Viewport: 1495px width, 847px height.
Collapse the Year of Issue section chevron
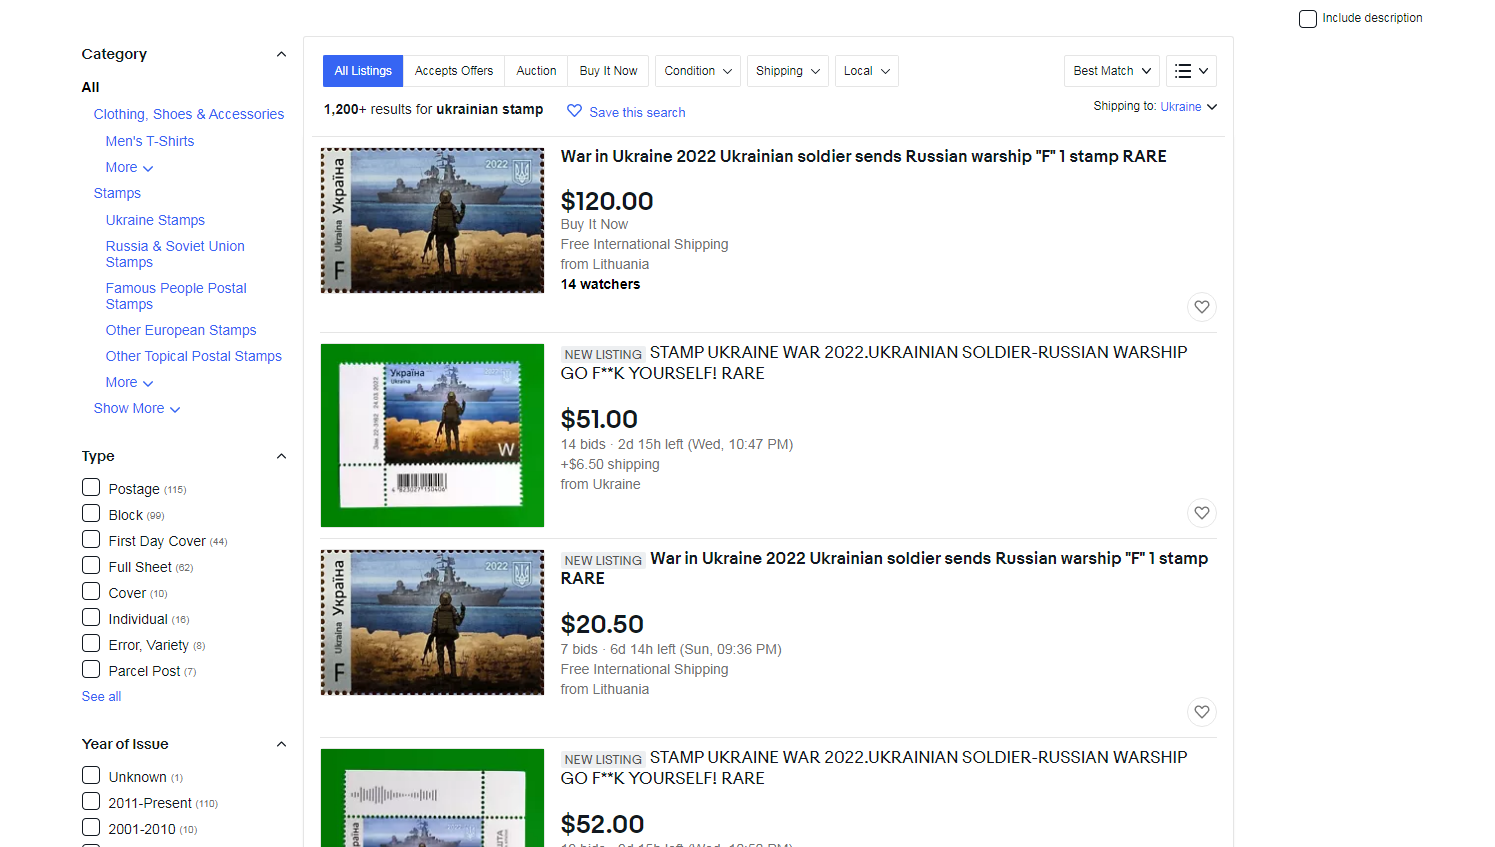pyautogui.click(x=281, y=745)
